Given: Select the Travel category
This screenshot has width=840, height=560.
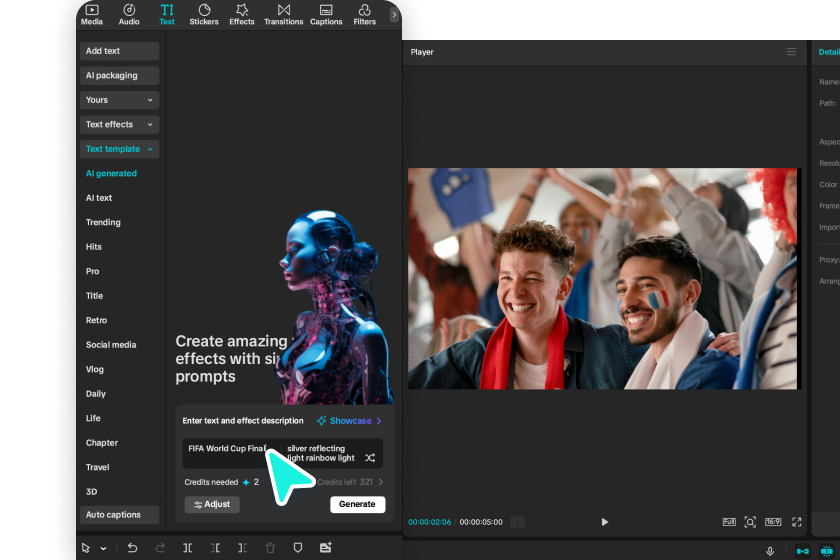Looking at the screenshot, I should (98, 467).
